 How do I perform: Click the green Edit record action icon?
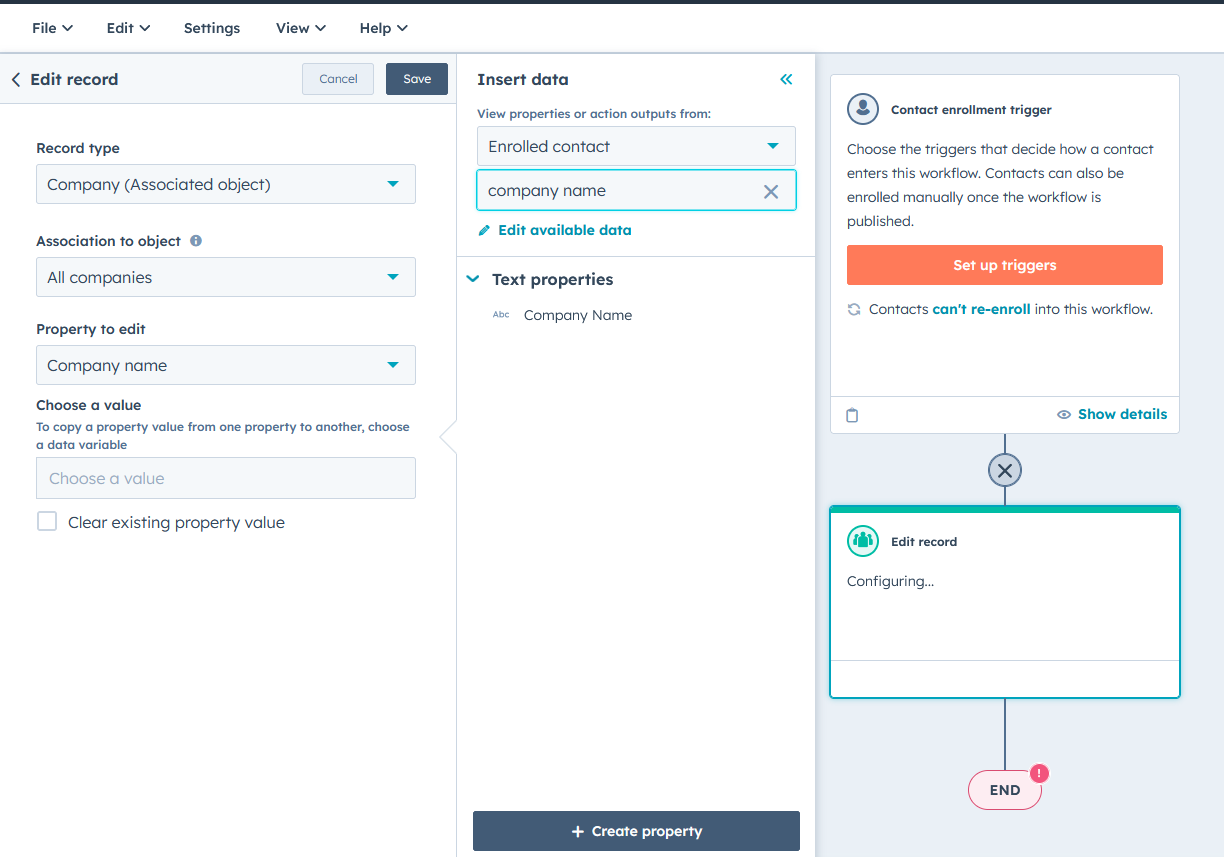tap(862, 541)
